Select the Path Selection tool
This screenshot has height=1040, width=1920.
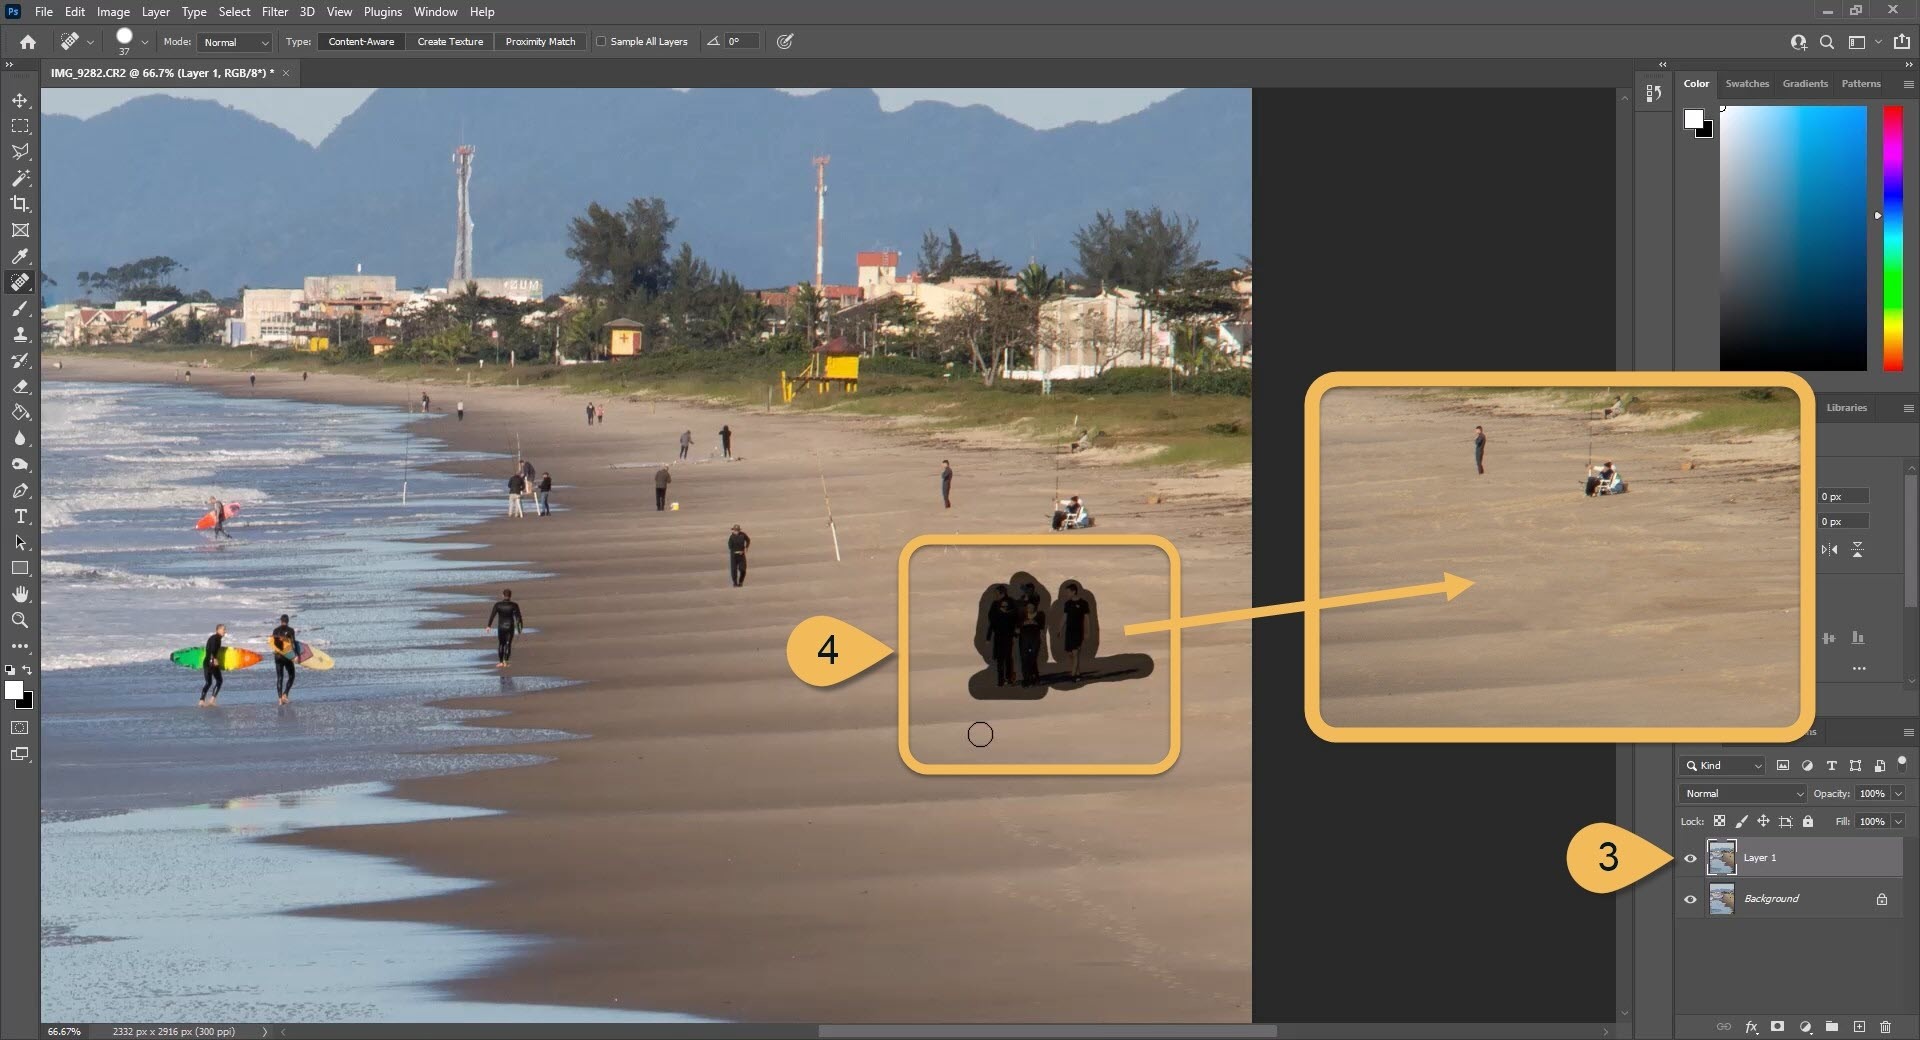pos(20,543)
